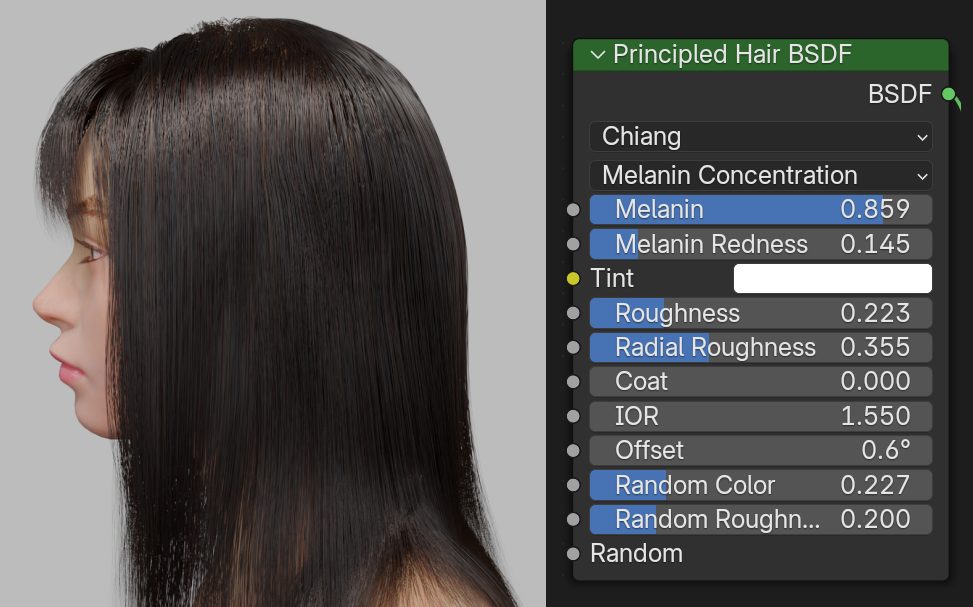
Task: Click the Principled Hair BSDF node title
Action: (x=732, y=54)
